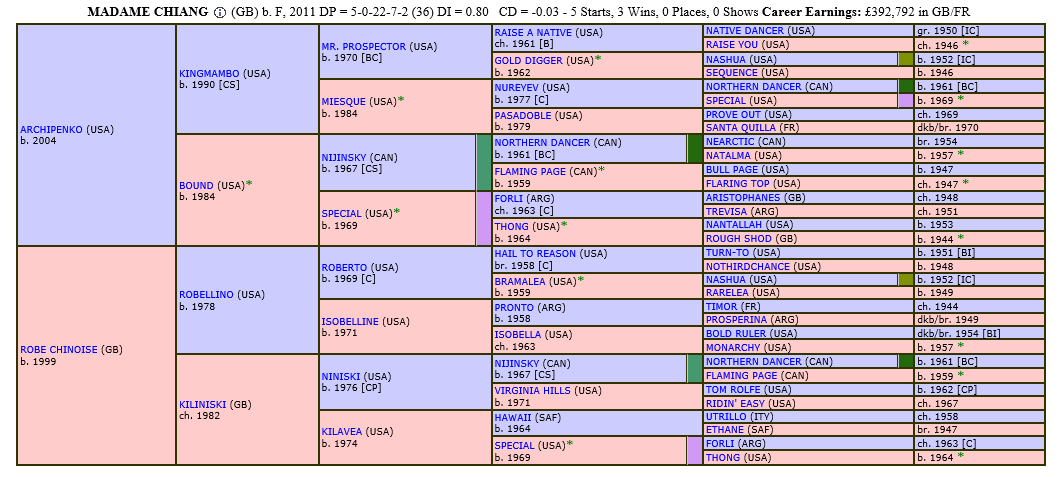This screenshot has width=1058, height=477.
Task: Select the KINGMAMBO horse link
Action: coord(210,73)
